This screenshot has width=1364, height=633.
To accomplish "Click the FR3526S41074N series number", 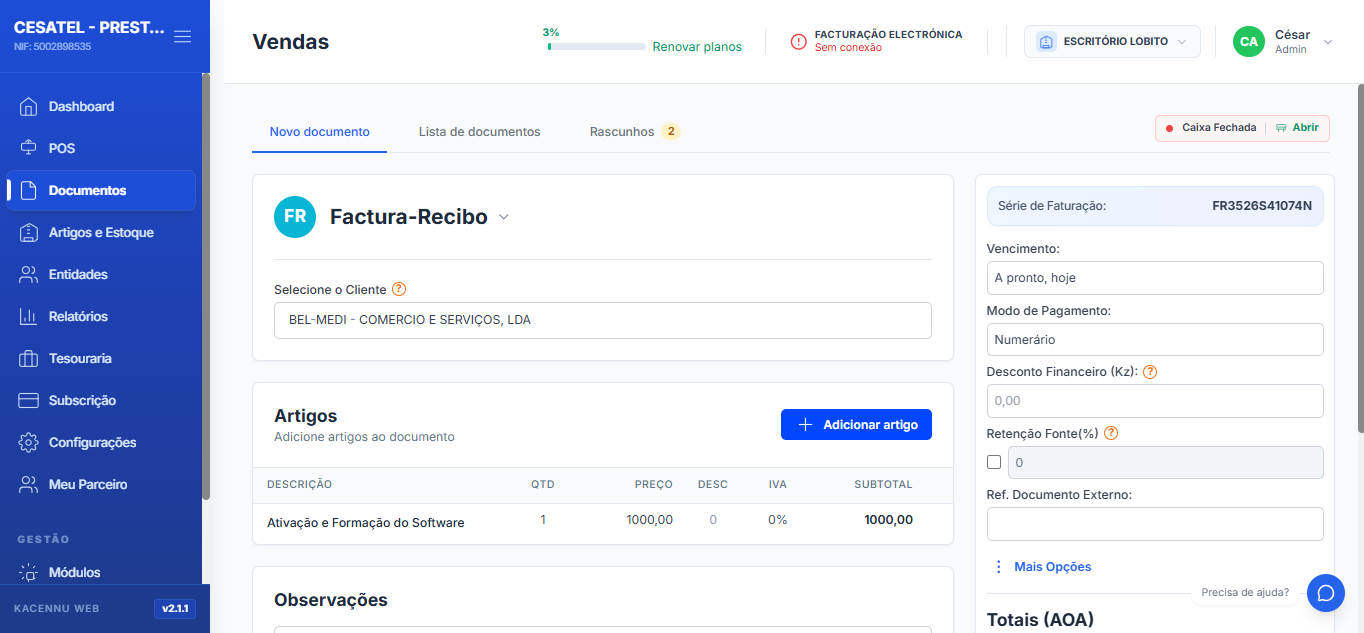I will [1262, 206].
